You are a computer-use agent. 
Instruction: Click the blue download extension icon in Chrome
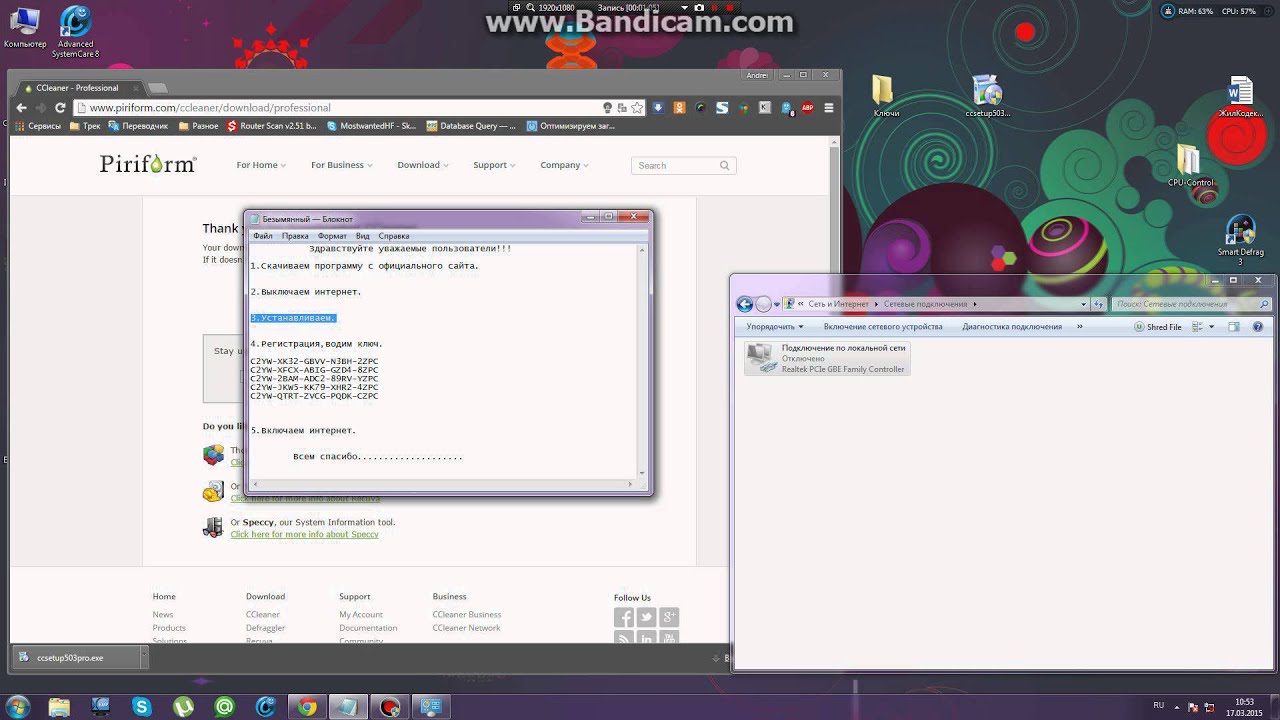pos(658,108)
